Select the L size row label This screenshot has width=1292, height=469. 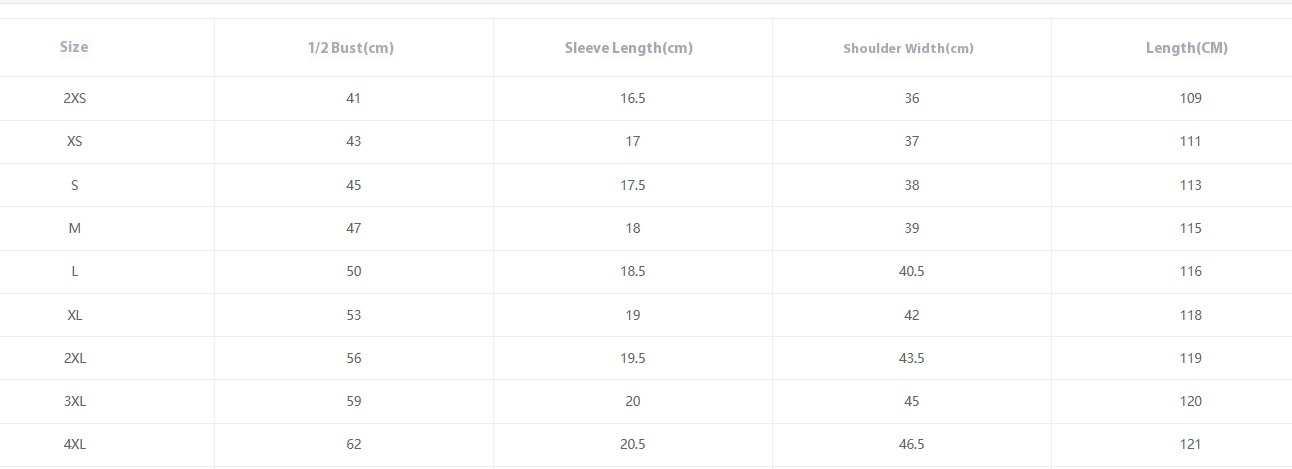click(74, 271)
